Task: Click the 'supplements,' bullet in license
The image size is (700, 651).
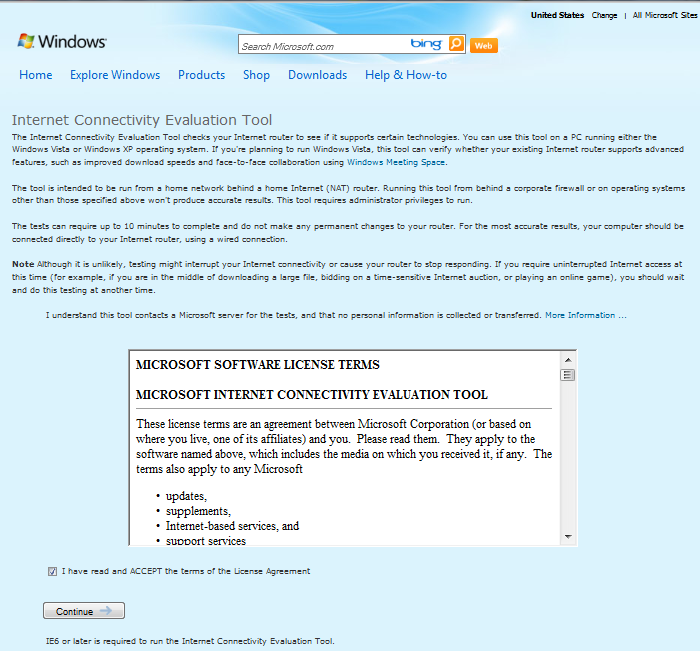Action: click(x=198, y=511)
